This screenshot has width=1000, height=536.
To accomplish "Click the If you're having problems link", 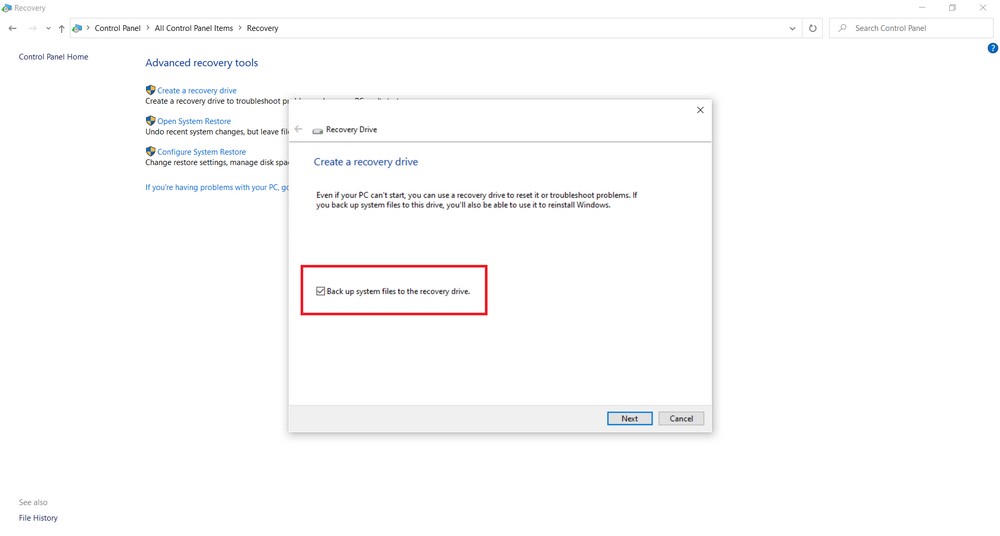I will pos(217,187).
